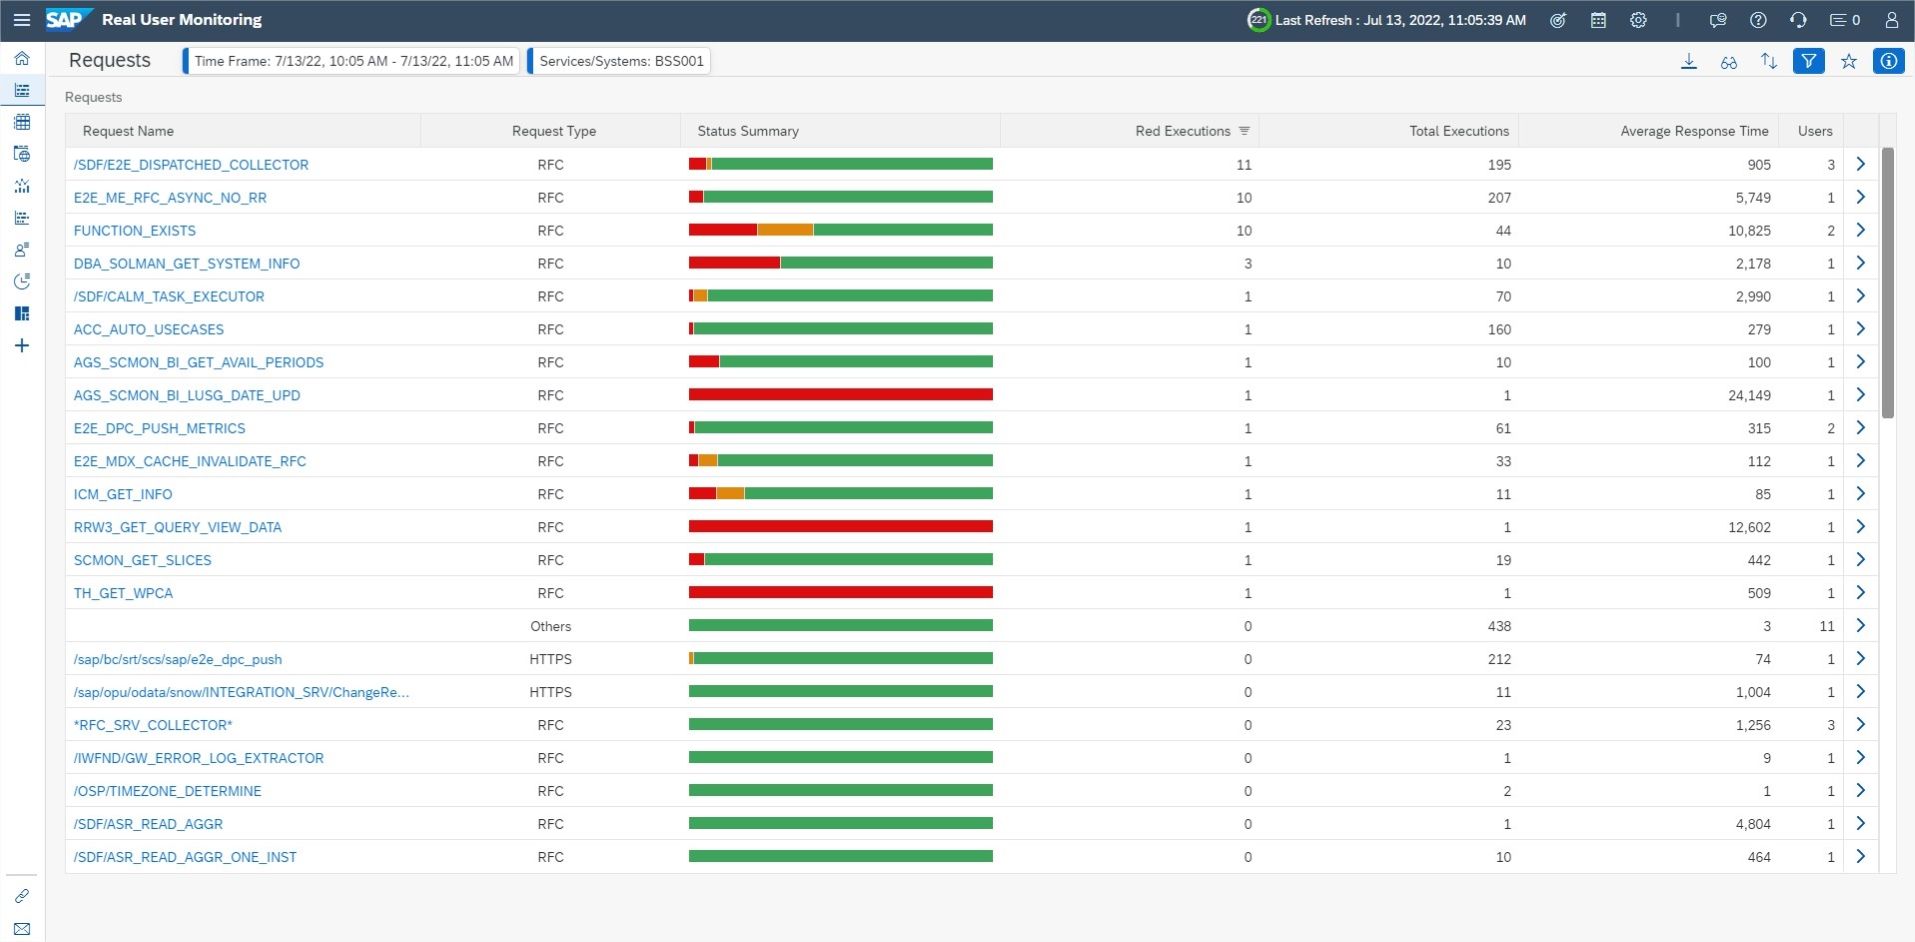Go to Home in left sidebar
This screenshot has height=942, width=1915.
22,58
